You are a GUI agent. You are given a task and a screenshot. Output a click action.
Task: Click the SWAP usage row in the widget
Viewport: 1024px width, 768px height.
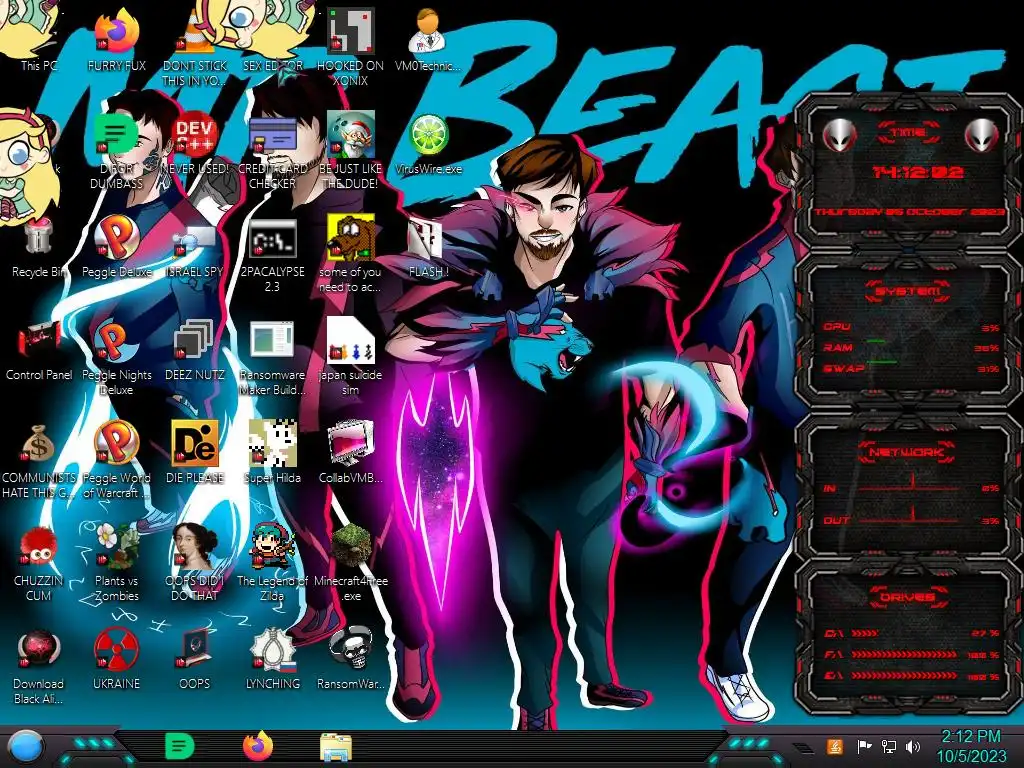pos(911,369)
